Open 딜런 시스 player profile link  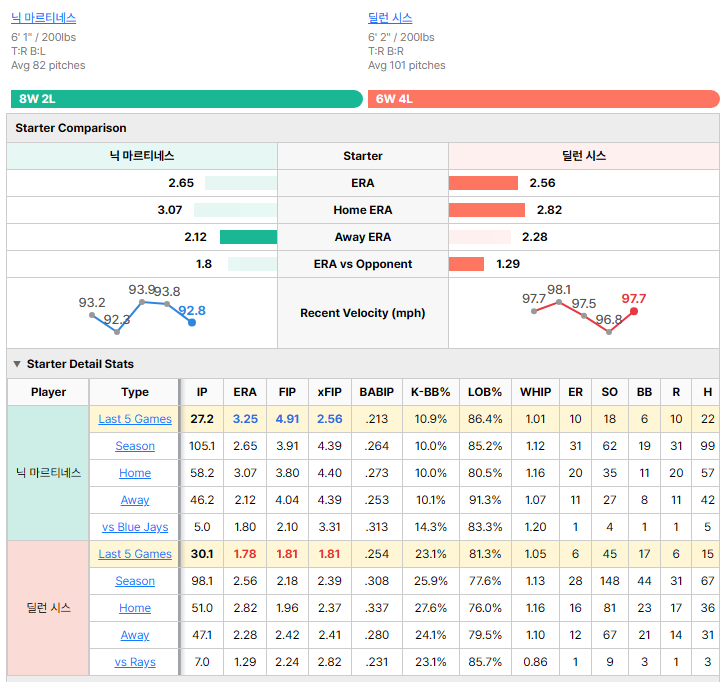point(390,18)
